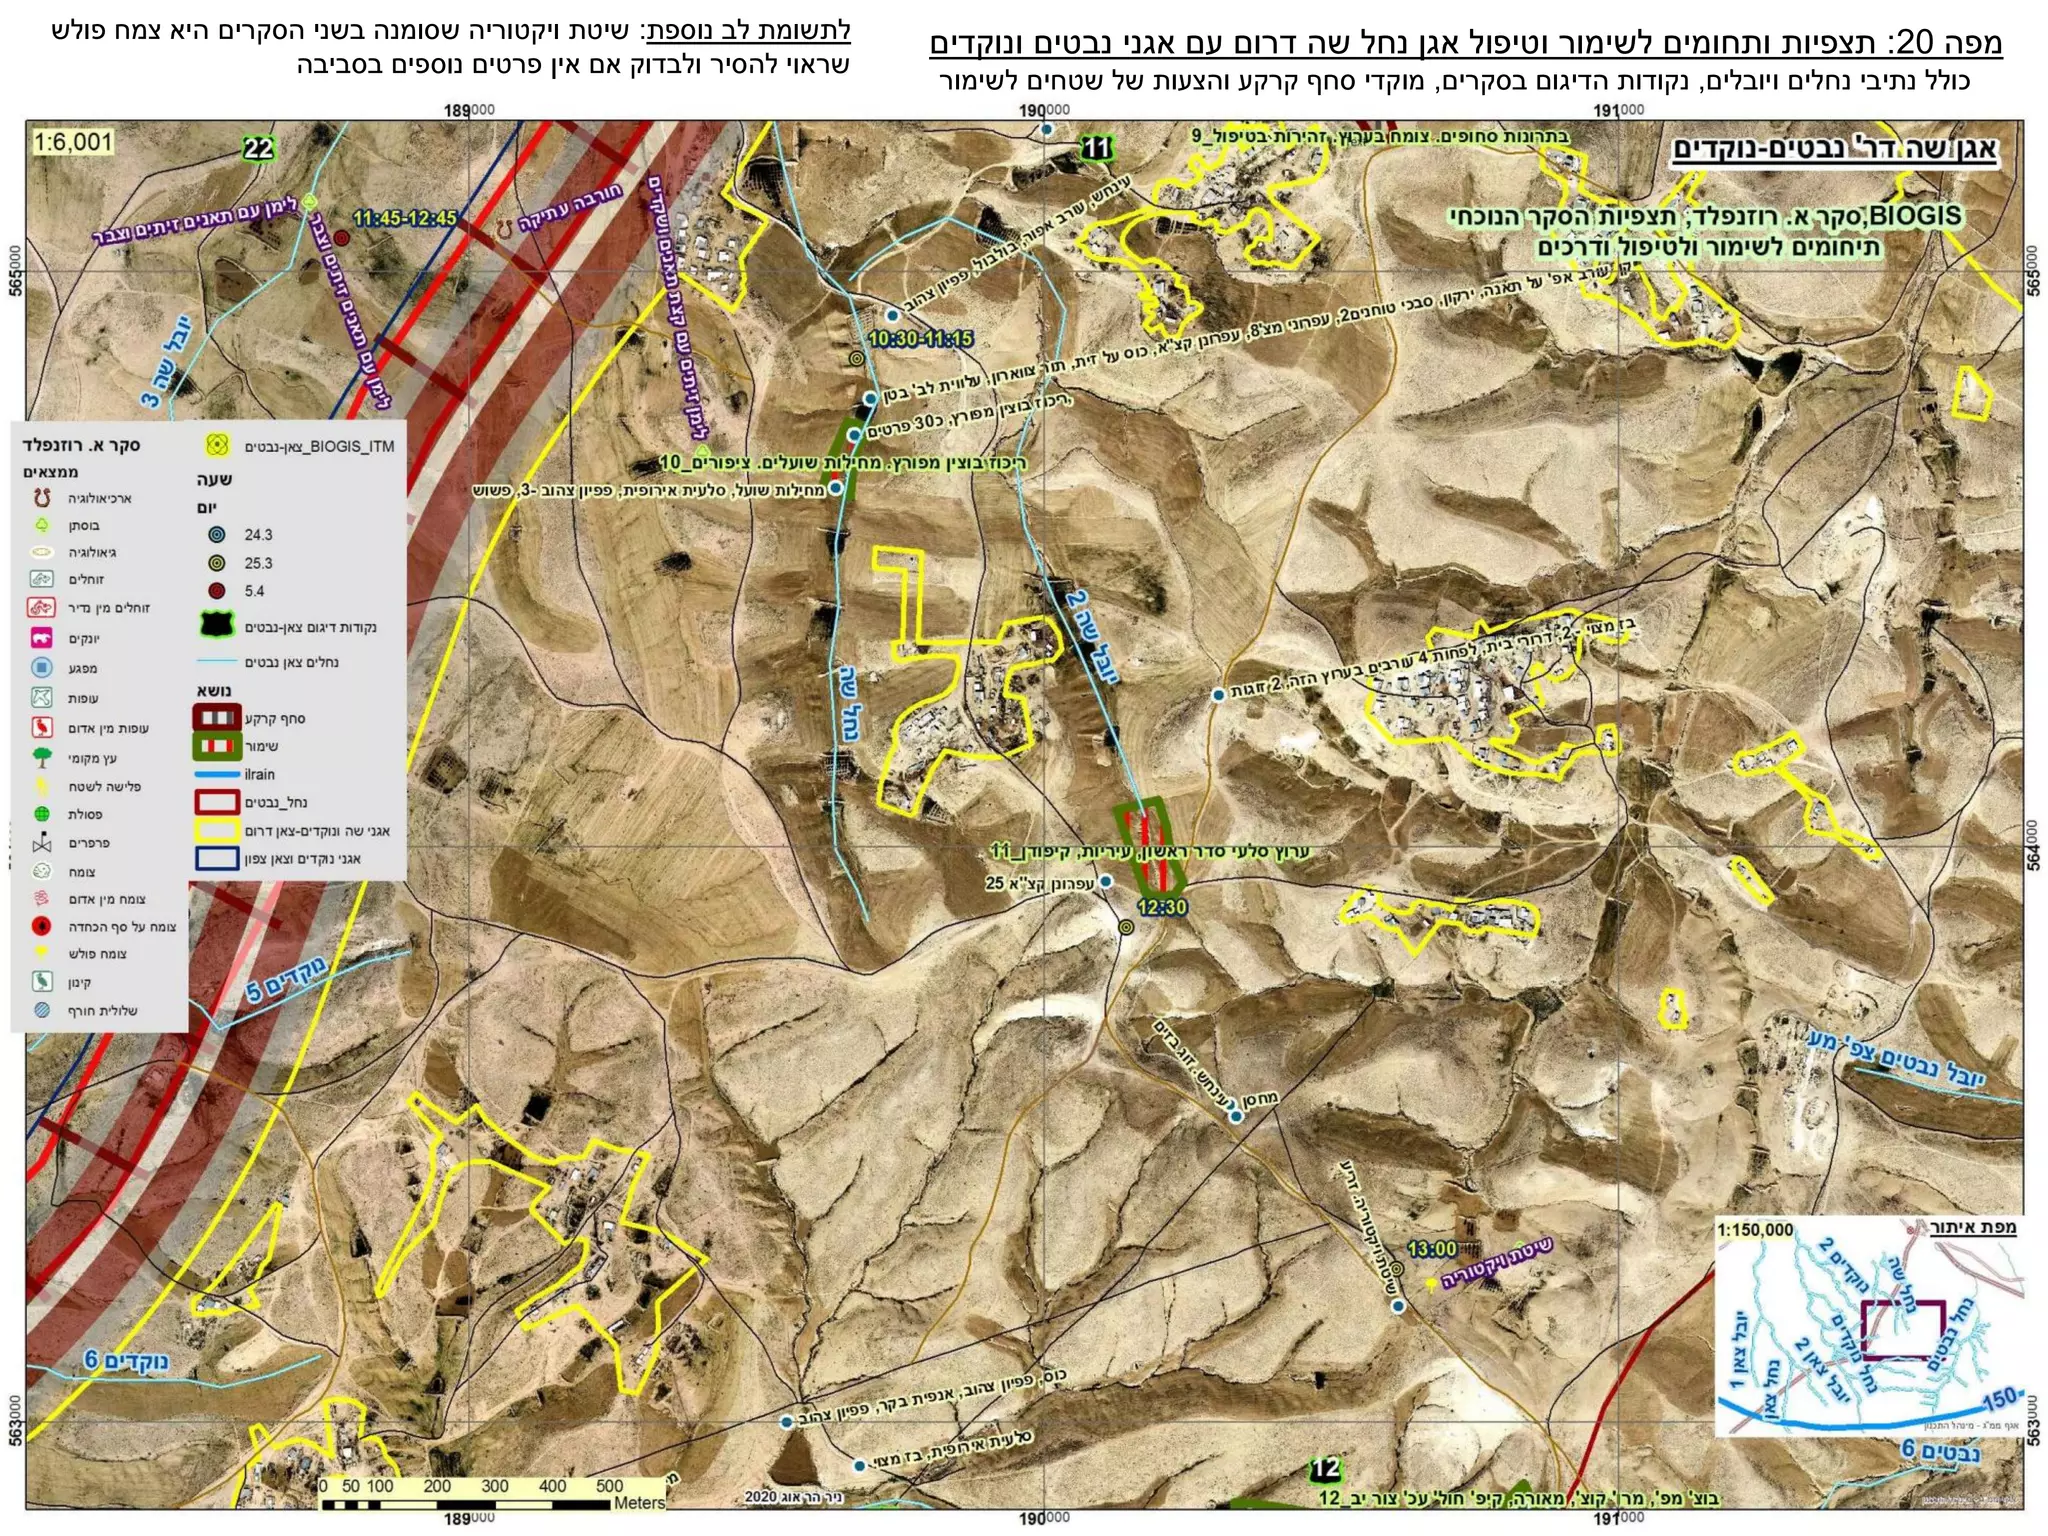Click the red-listed birds legend icon
This screenshot has width=2048, height=1536.
(x=42, y=727)
